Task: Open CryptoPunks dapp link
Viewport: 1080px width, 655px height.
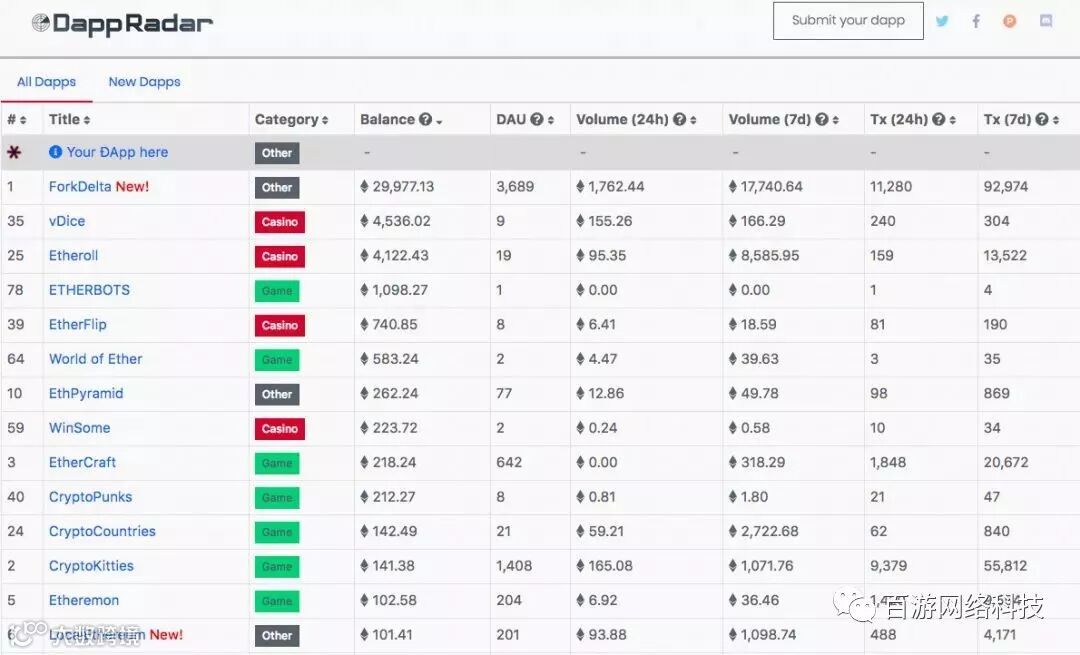Action: coord(90,497)
